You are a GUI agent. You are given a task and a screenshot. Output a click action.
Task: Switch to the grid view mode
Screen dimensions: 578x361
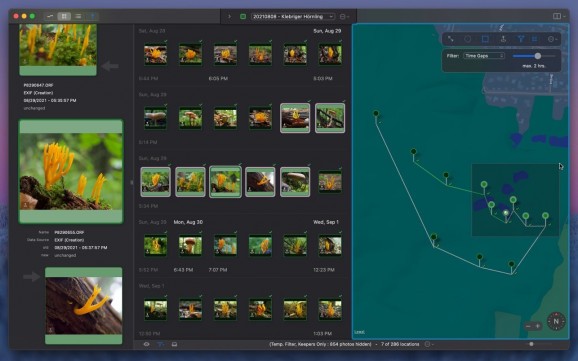[x=64, y=16]
